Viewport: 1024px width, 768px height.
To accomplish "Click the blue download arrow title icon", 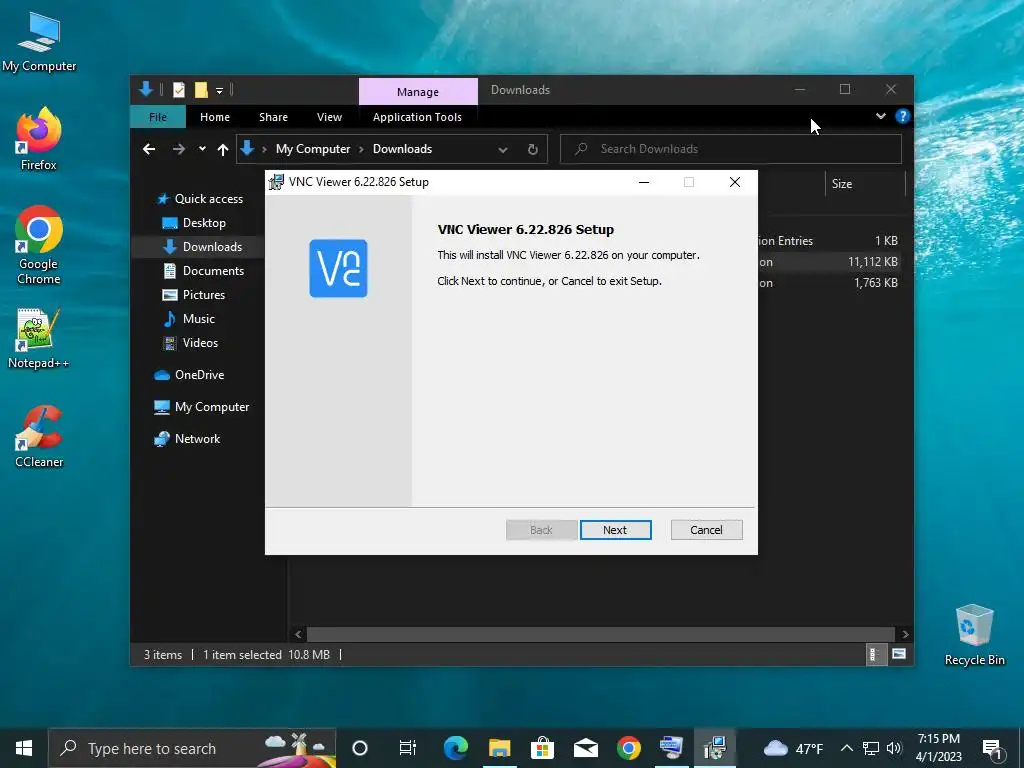I will 146,89.
